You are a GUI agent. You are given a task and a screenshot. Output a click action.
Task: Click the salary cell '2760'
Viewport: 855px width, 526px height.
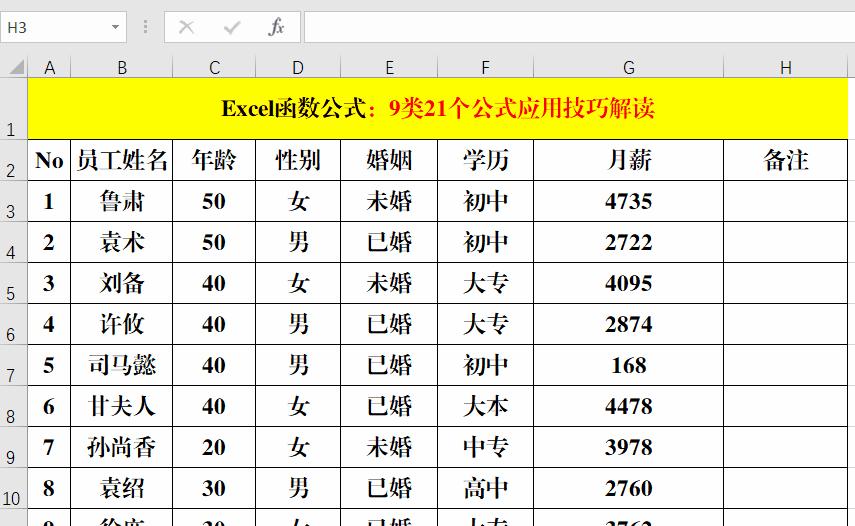(629, 488)
